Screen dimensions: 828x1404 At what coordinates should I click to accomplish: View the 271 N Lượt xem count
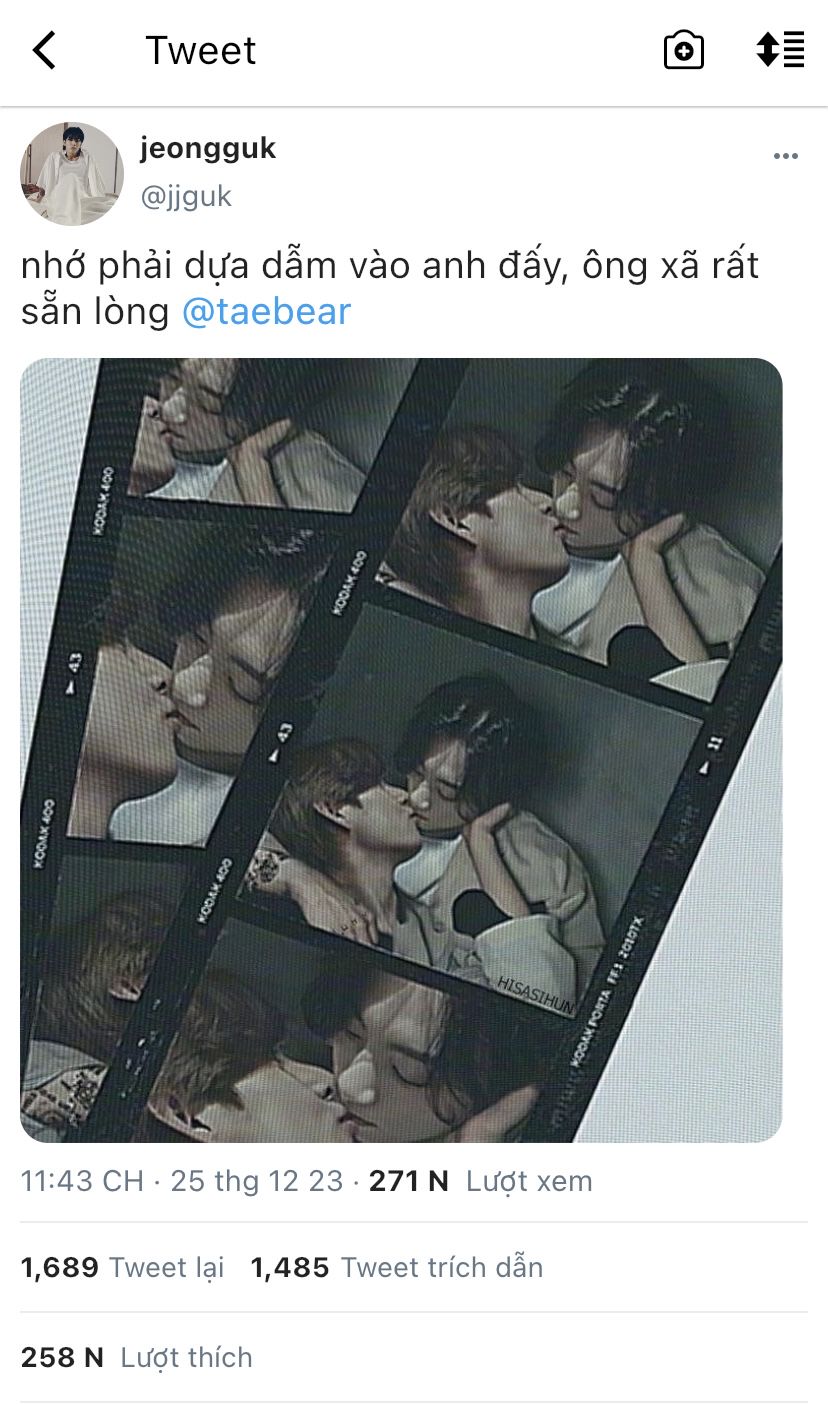[481, 1181]
